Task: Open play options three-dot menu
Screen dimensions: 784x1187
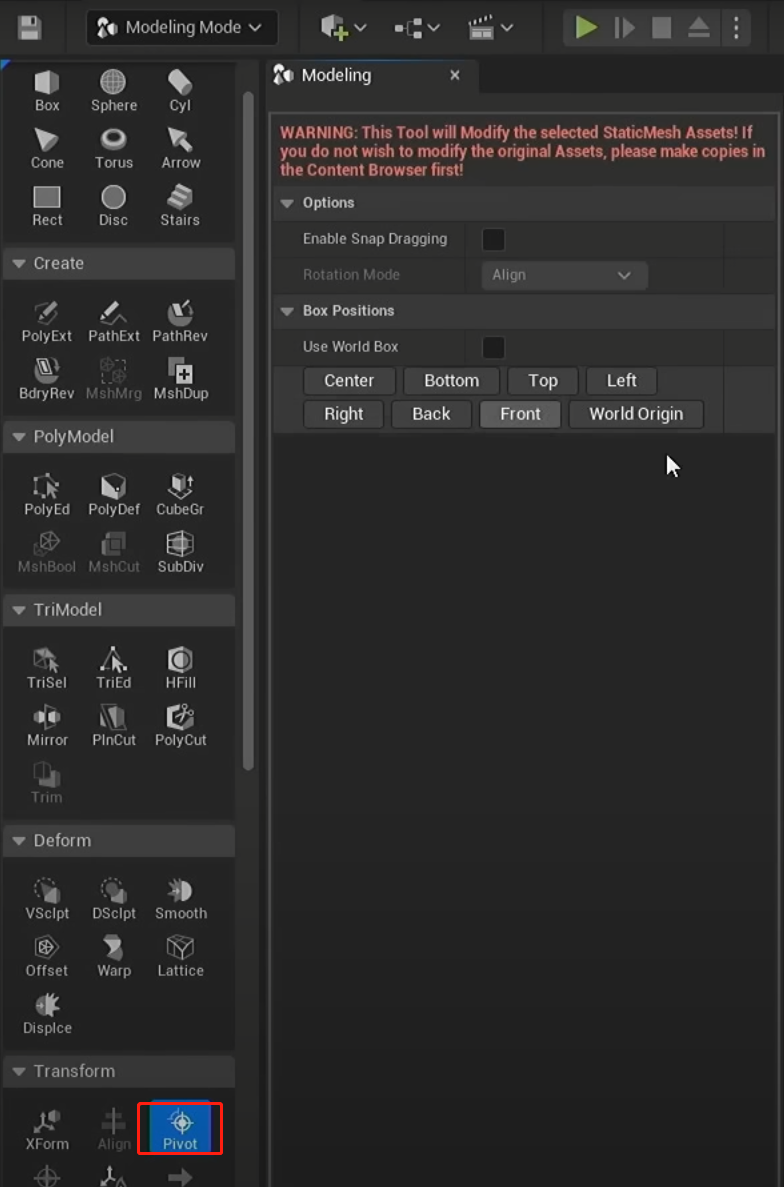Action: (x=736, y=28)
